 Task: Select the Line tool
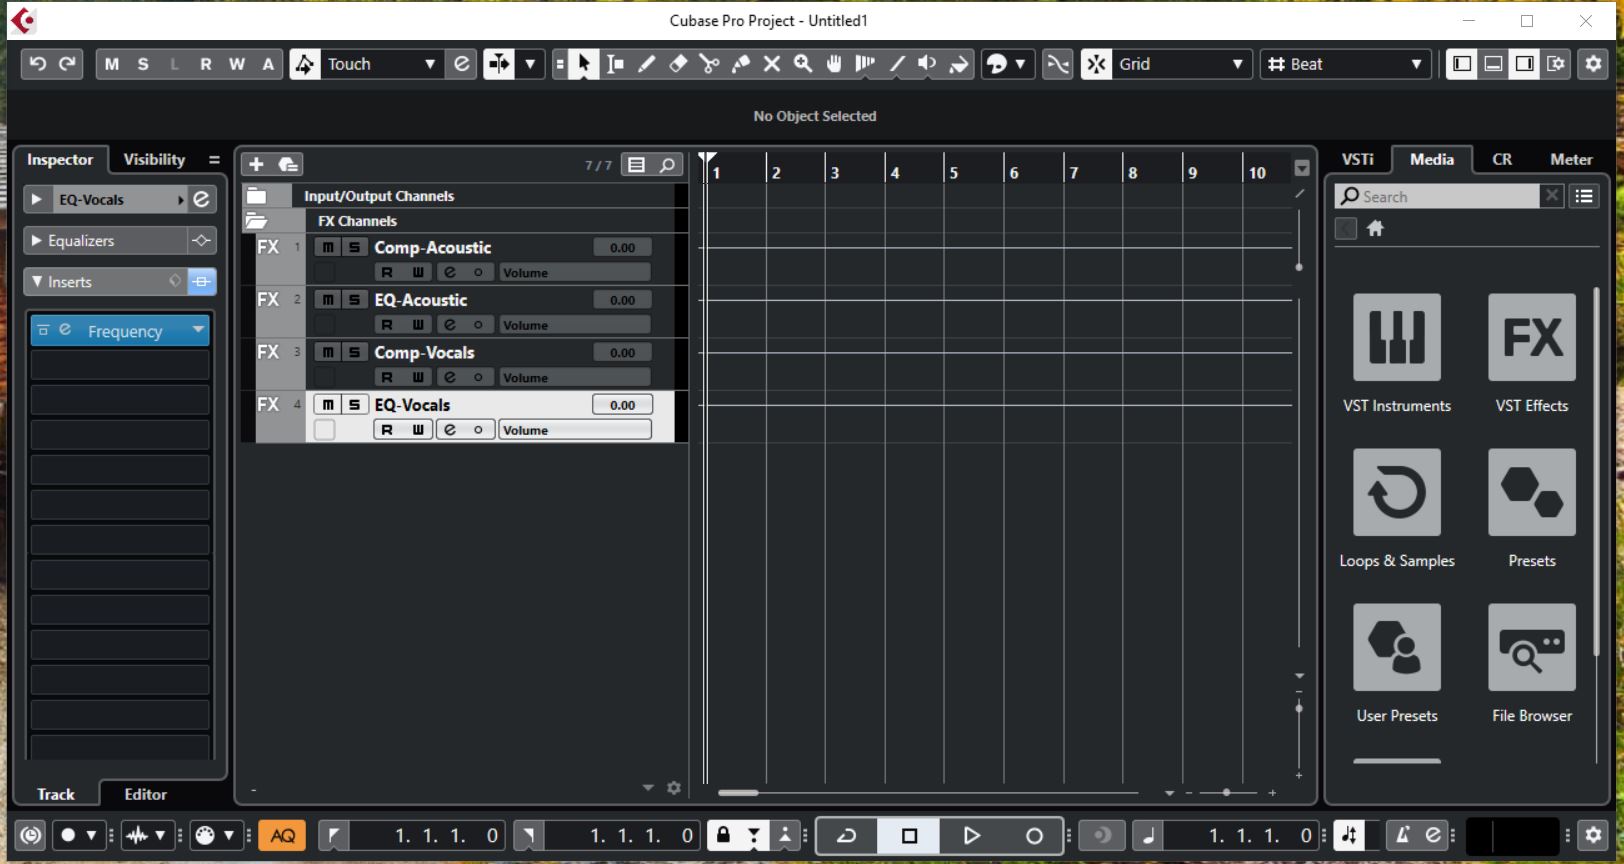point(897,64)
